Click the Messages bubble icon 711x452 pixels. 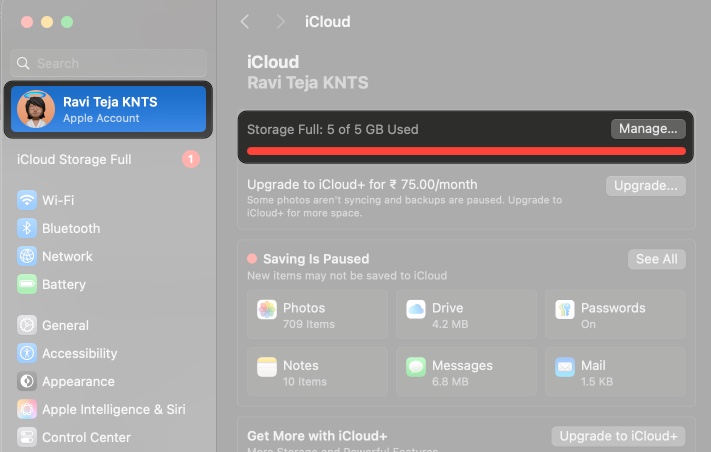[x=416, y=367]
